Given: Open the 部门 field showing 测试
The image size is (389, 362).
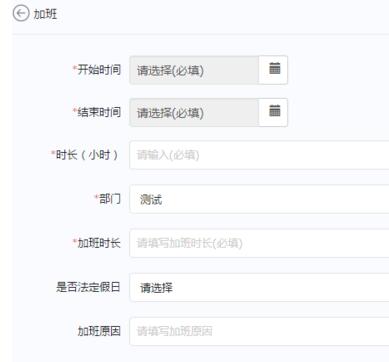Looking at the screenshot, I should (x=259, y=199).
